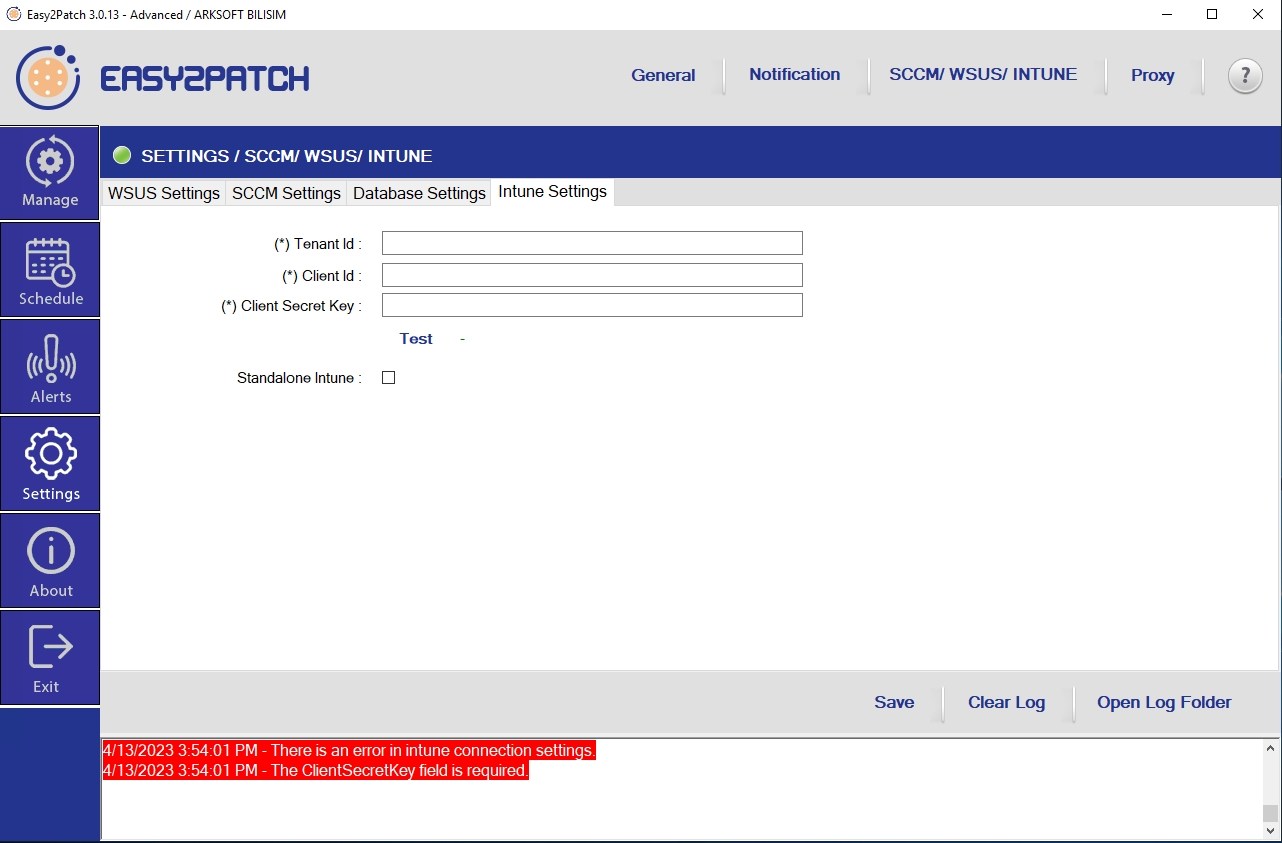Open the General settings menu
Viewport: 1282px width, 843px height.
pyautogui.click(x=663, y=75)
